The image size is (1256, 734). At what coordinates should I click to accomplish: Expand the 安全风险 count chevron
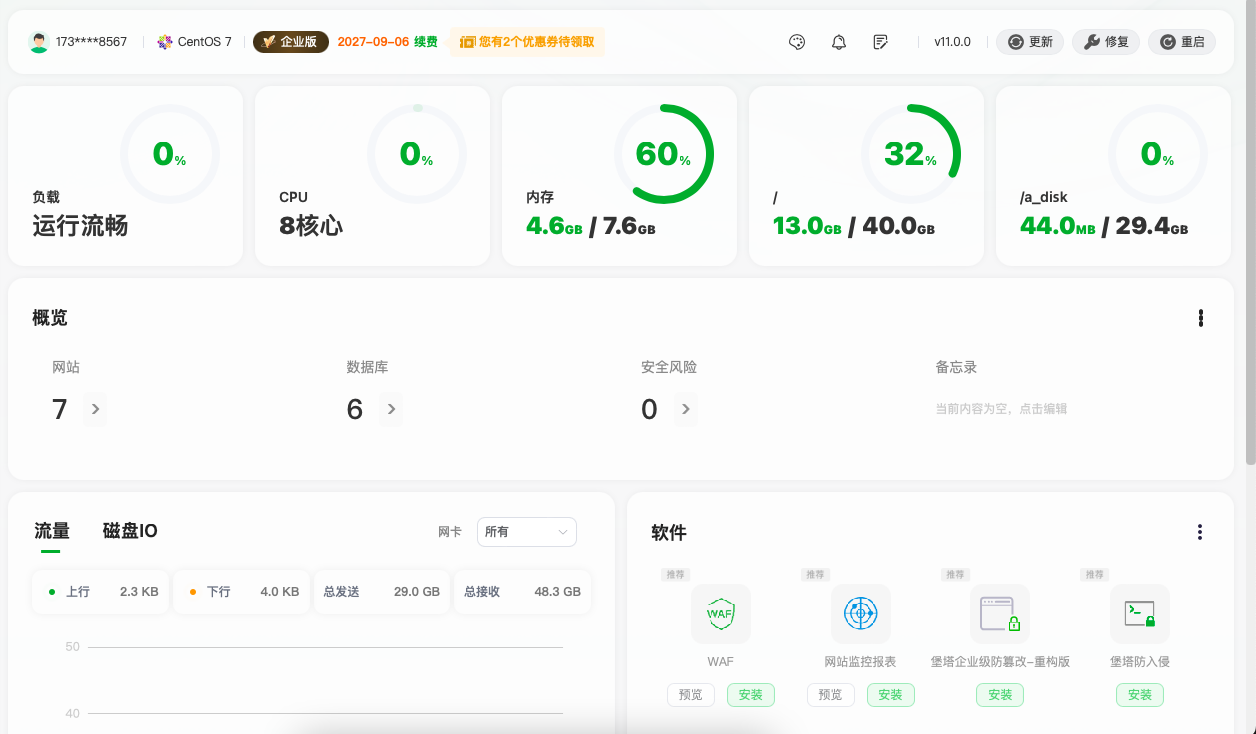pyautogui.click(x=685, y=409)
